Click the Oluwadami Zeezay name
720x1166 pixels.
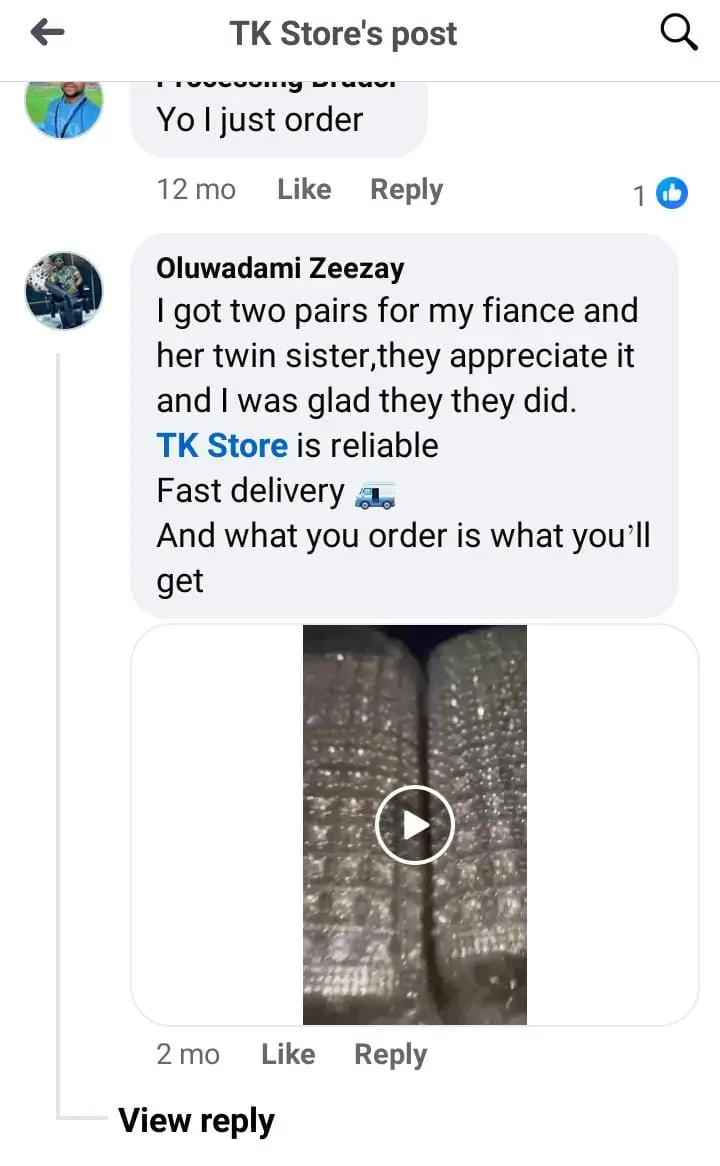[280, 268]
